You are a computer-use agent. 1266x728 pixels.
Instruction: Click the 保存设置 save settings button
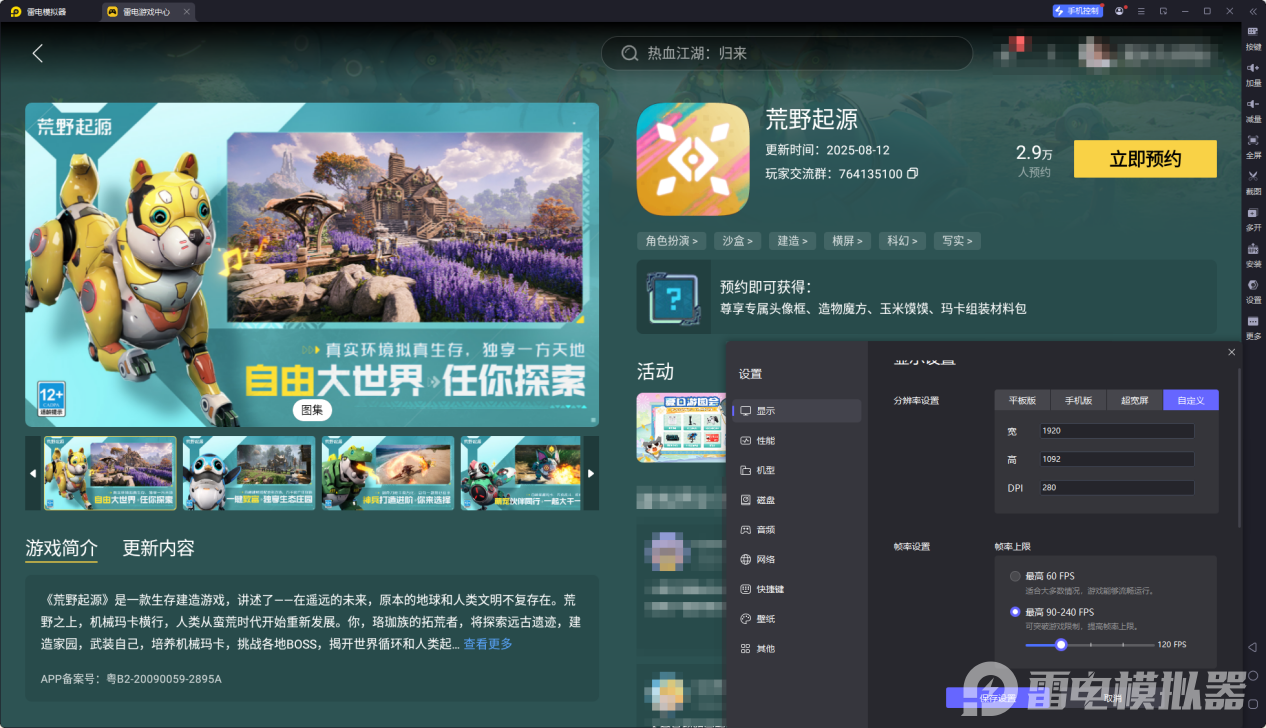pyautogui.click(x=997, y=697)
